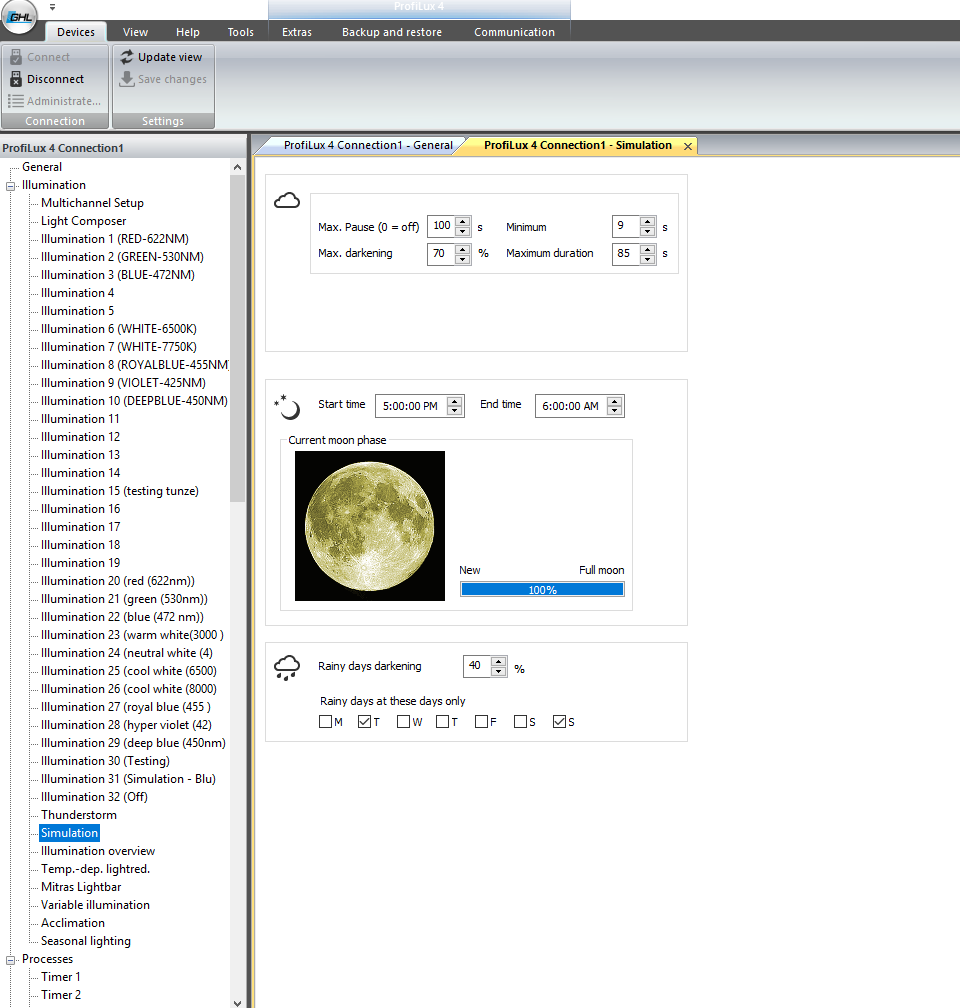The width and height of the screenshot is (960, 1008).
Task: Click the Start time input field
Action: point(412,406)
